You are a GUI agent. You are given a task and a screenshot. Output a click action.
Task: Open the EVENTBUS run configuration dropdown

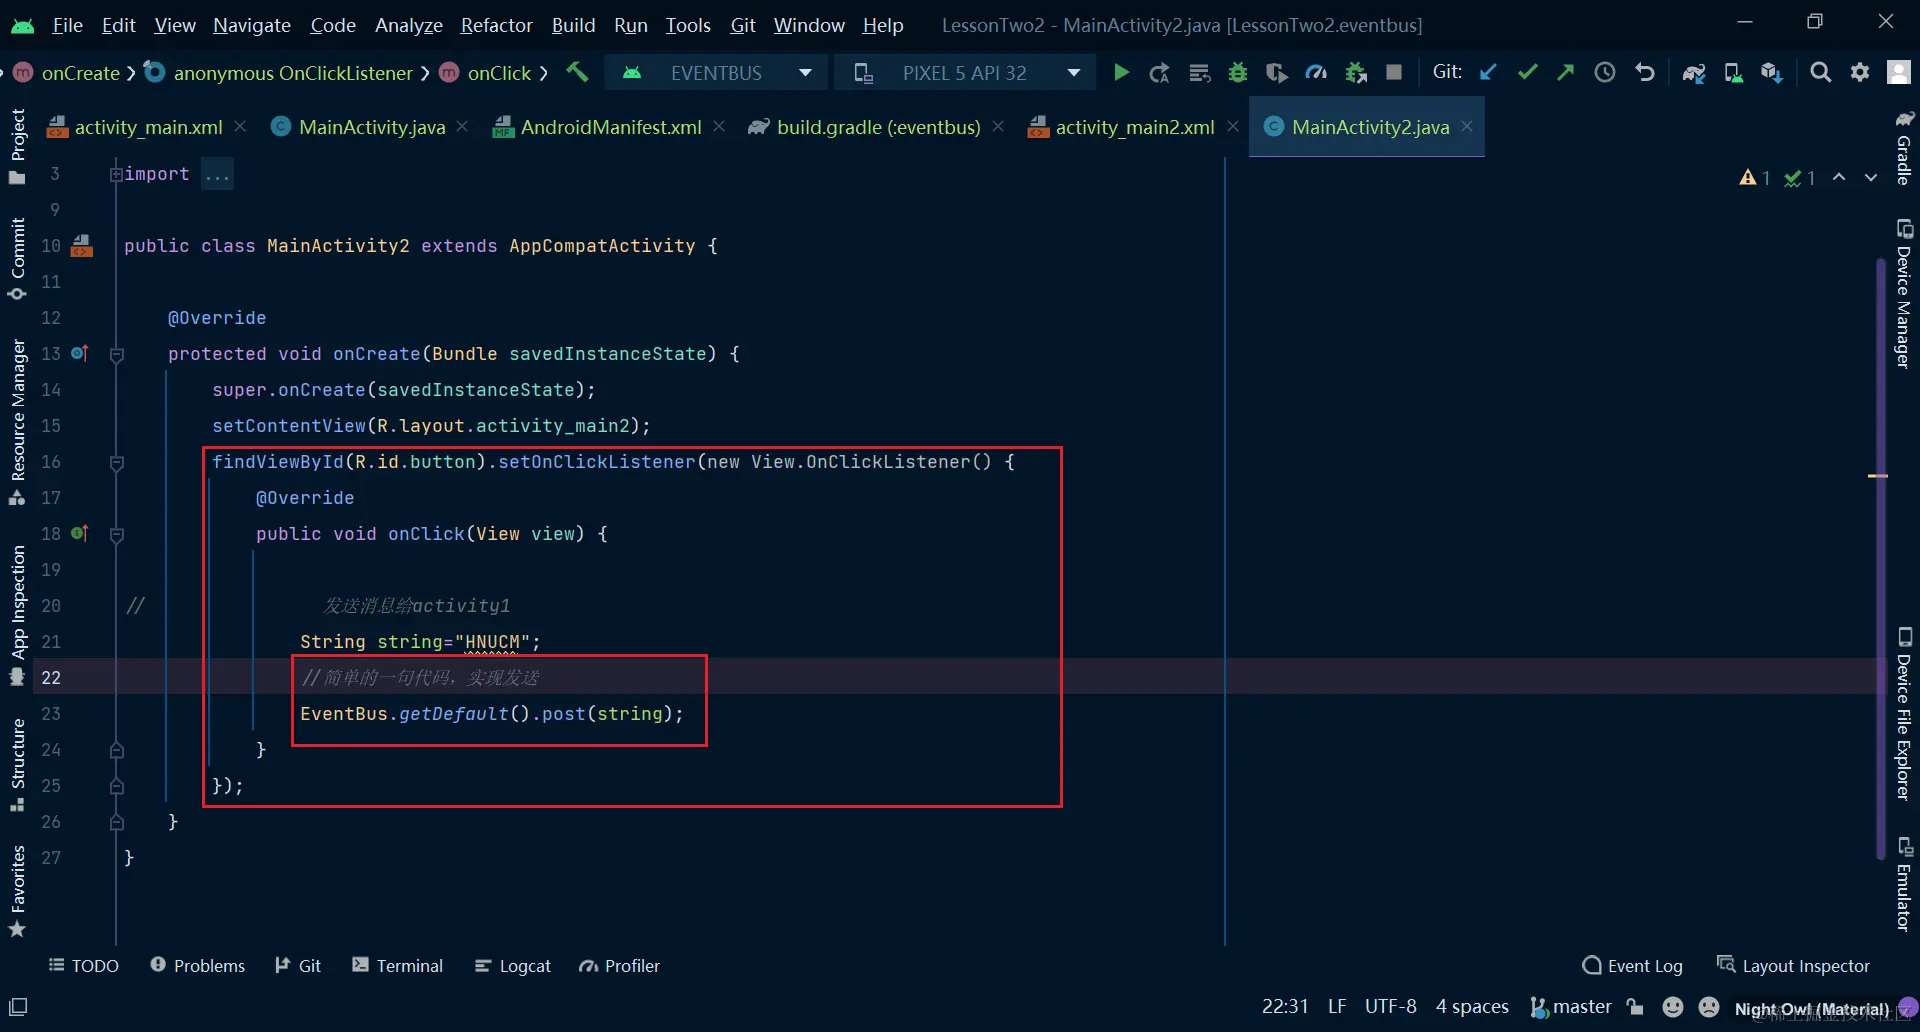[x=716, y=72]
